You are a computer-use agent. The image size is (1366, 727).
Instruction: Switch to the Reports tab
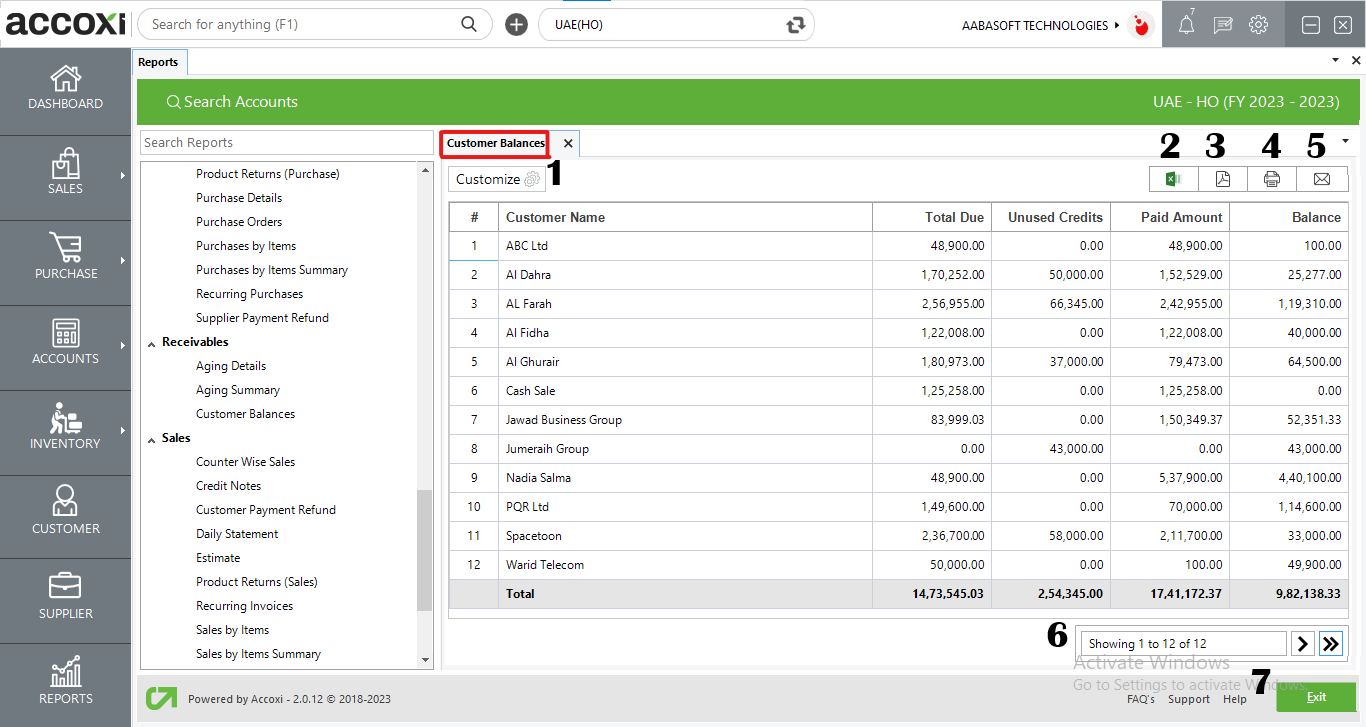tap(159, 61)
